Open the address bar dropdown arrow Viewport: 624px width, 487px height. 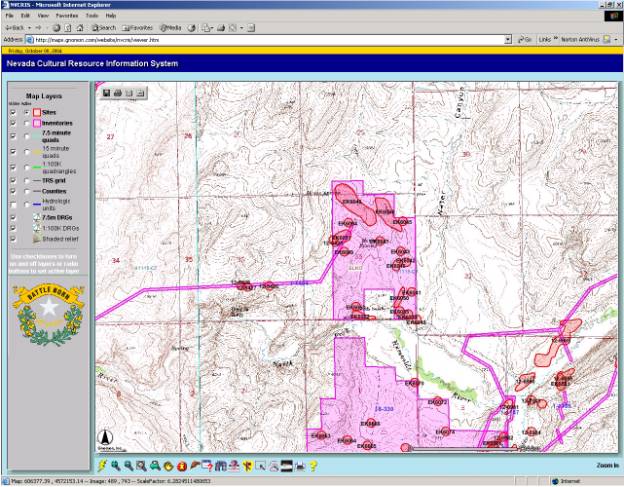(x=510, y=39)
